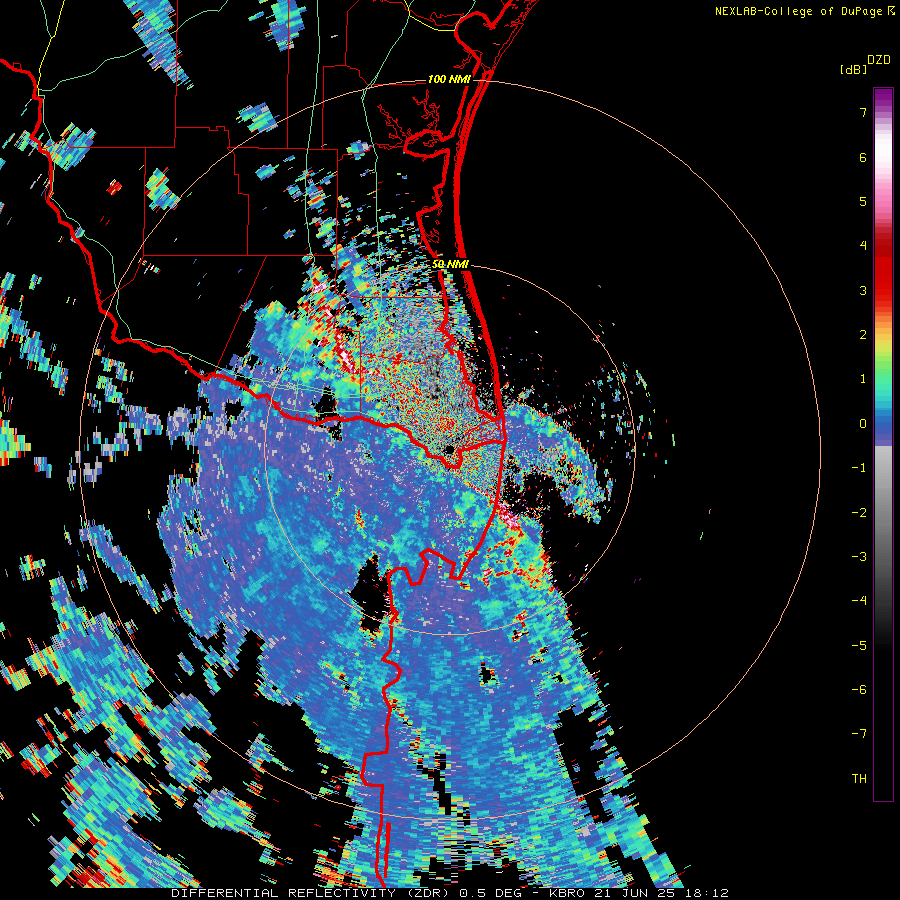
Task: Select the 100 NMI range ring label
Action: 449,79
